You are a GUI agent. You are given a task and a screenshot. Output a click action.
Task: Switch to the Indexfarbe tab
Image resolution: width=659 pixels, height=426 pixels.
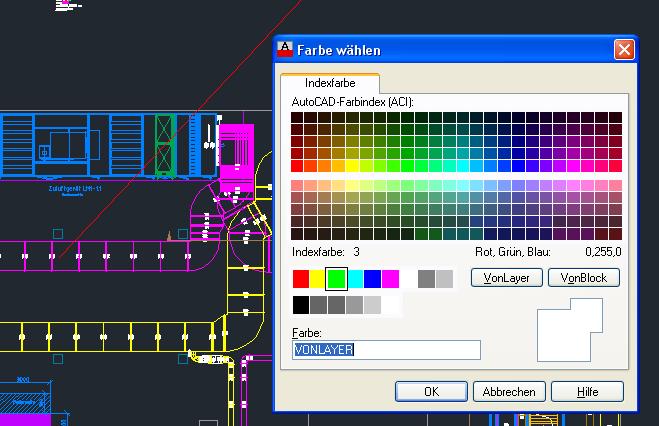coord(330,83)
